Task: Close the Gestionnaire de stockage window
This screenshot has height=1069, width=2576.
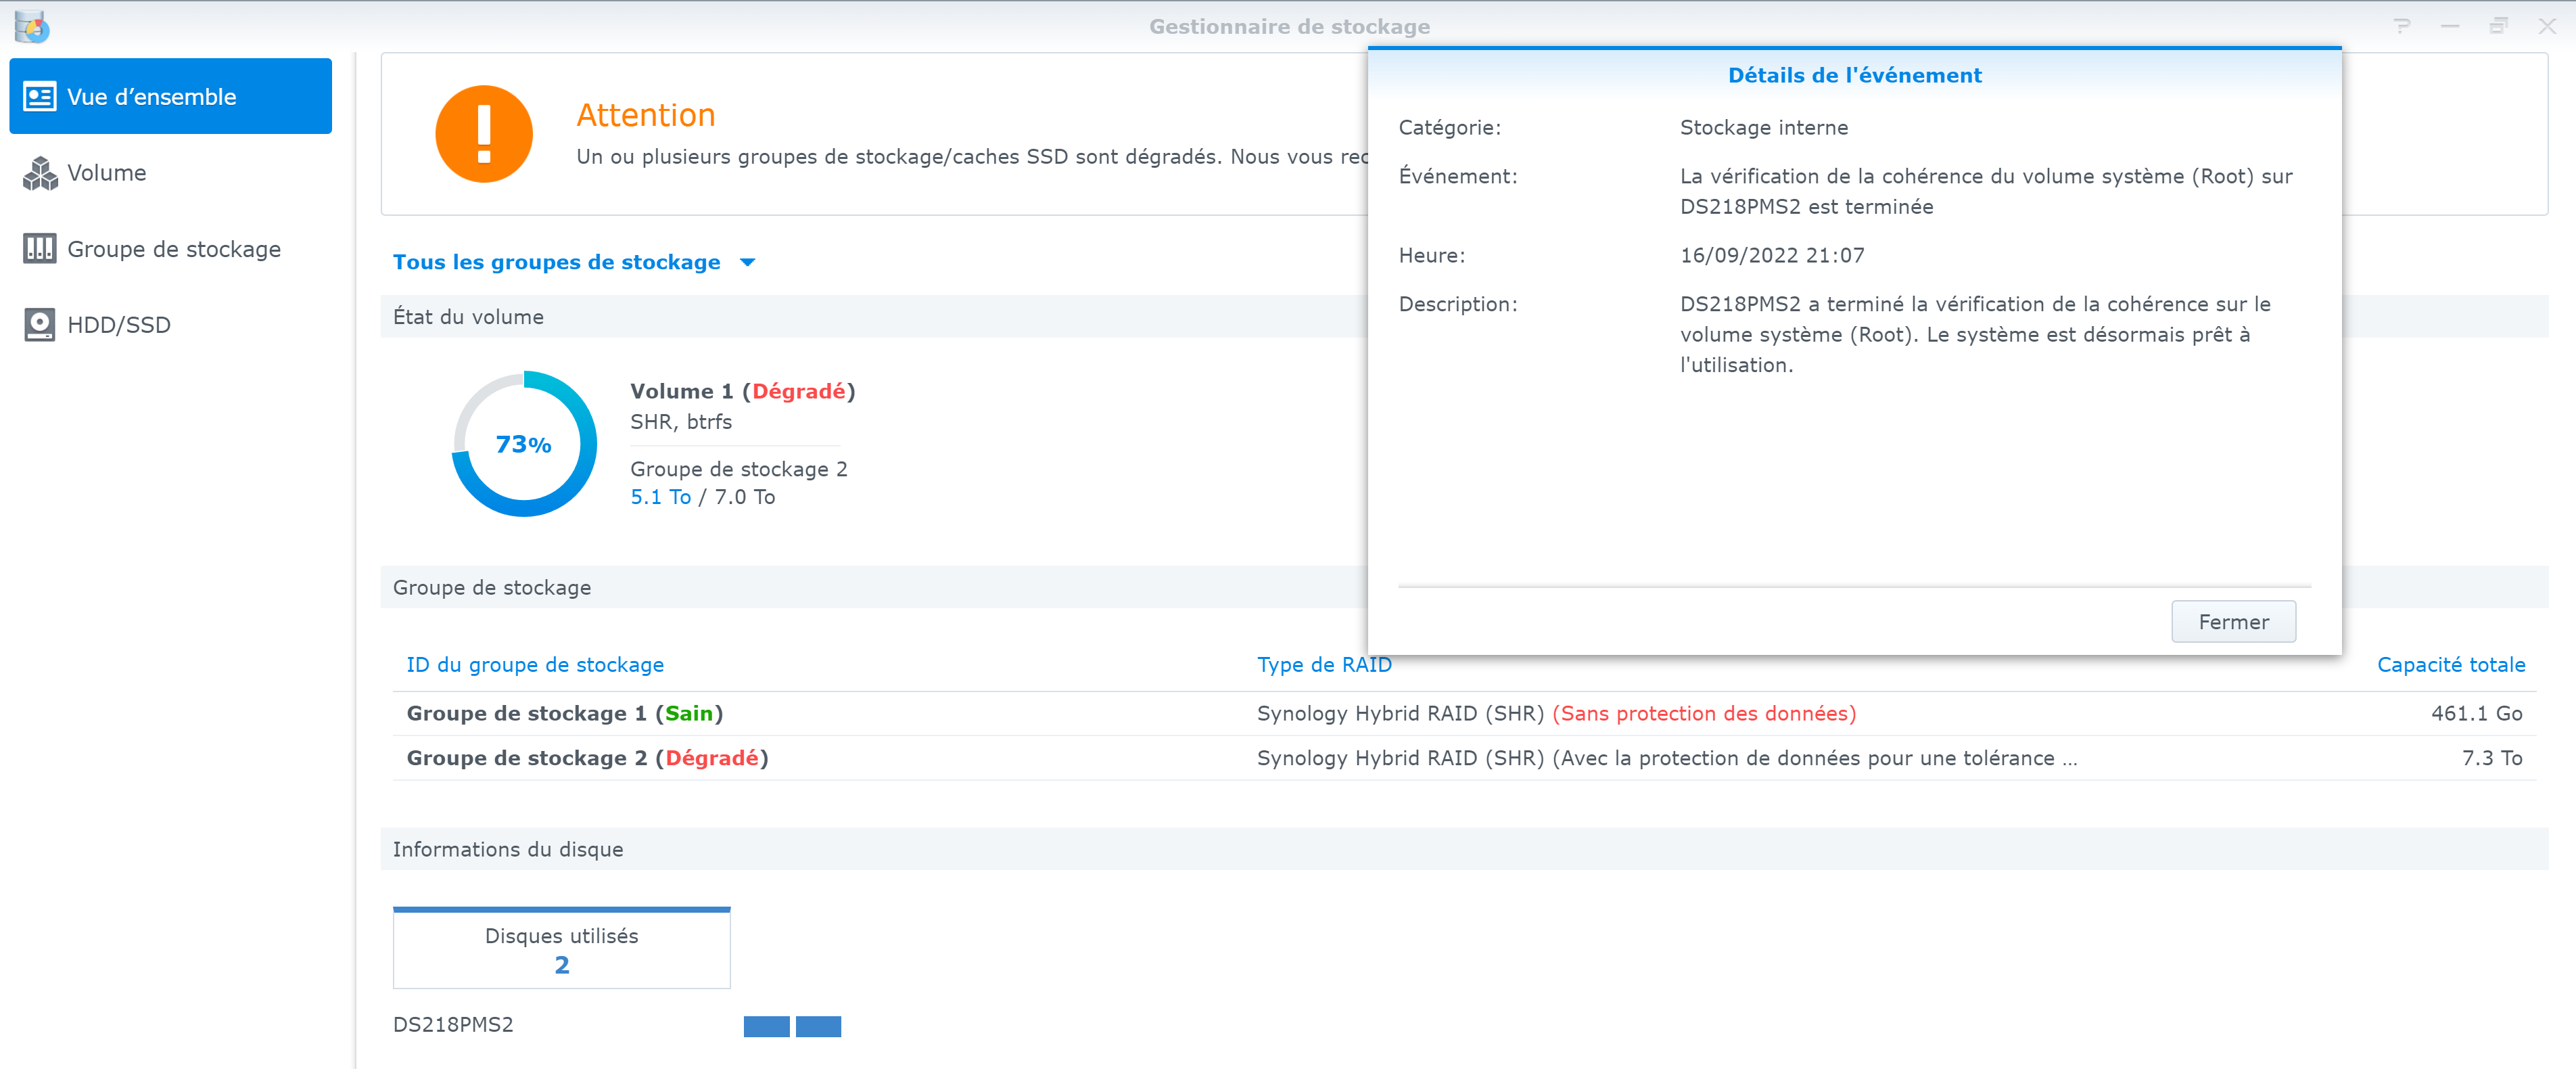Action: click(2547, 26)
